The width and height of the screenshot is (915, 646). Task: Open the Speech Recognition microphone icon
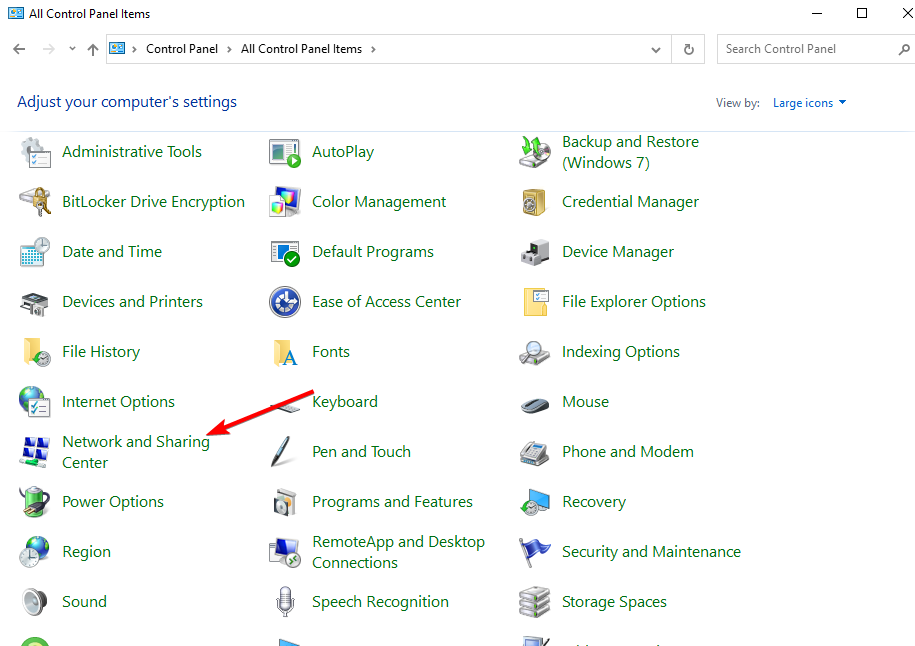285,602
